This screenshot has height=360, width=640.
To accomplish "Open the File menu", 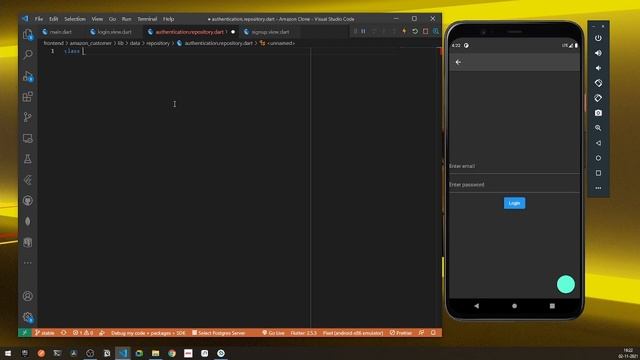I will [39, 19].
